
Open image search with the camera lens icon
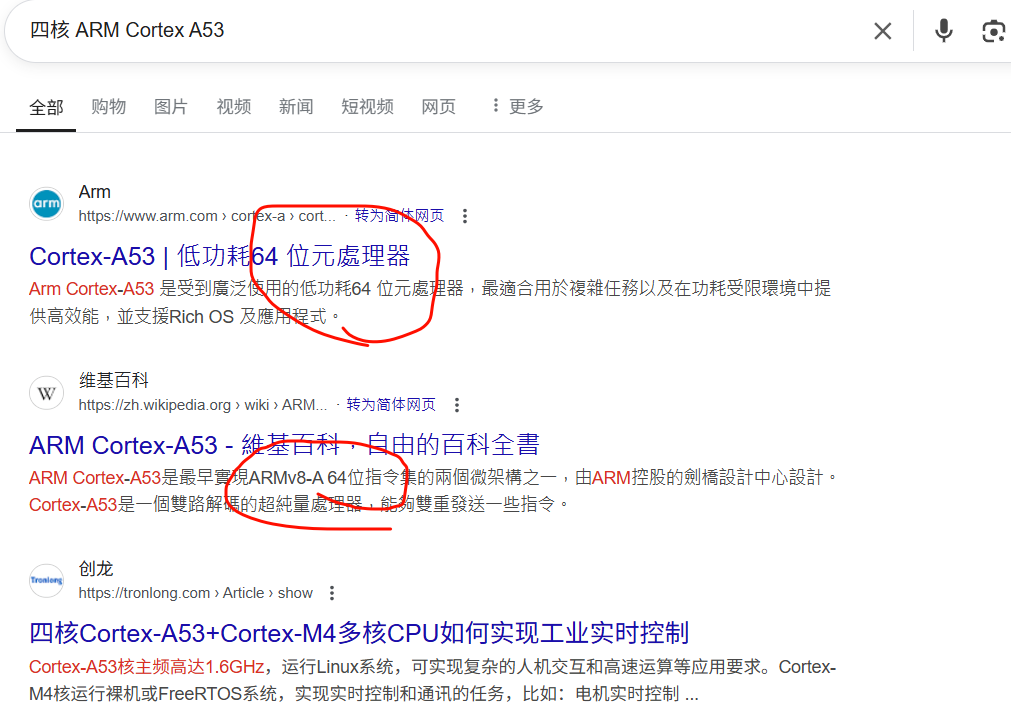[x=994, y=31]
